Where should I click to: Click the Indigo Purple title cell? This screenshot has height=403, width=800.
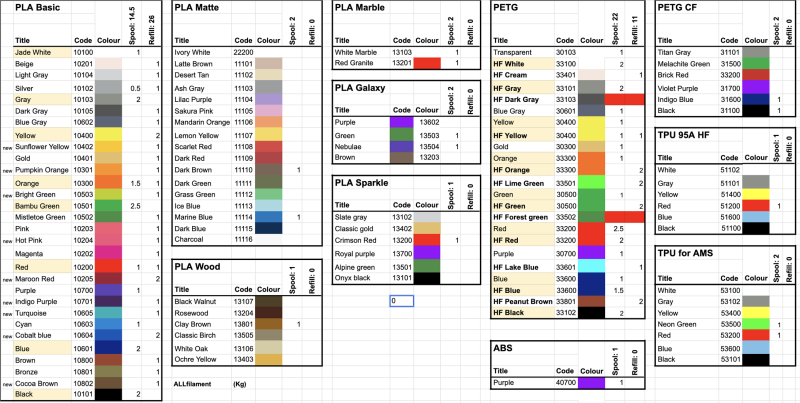(x=42, y=301)
